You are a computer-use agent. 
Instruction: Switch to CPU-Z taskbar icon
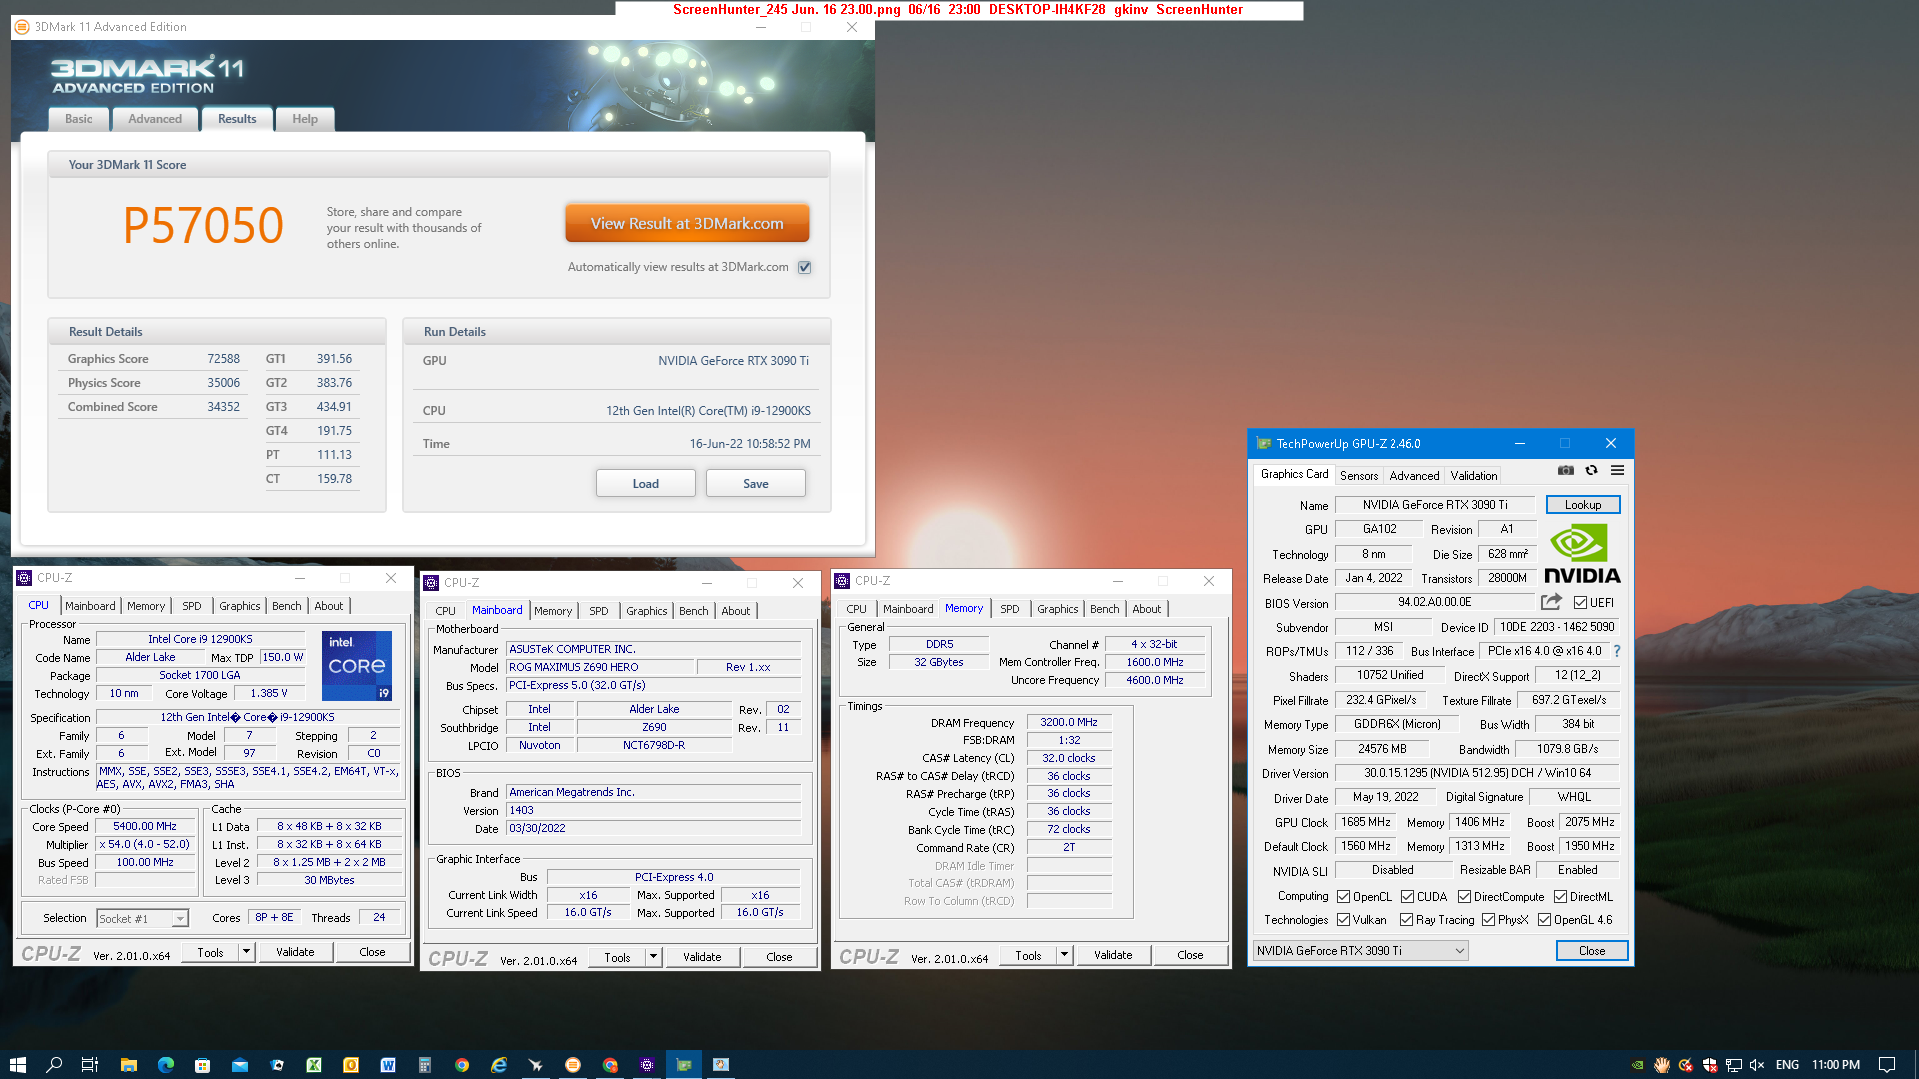(647, 1065)
